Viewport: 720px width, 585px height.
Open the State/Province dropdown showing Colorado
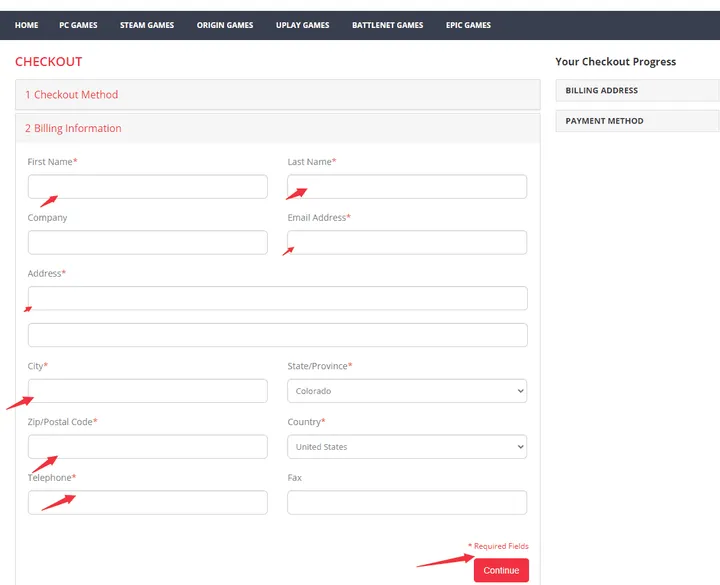tap(406, 391)
